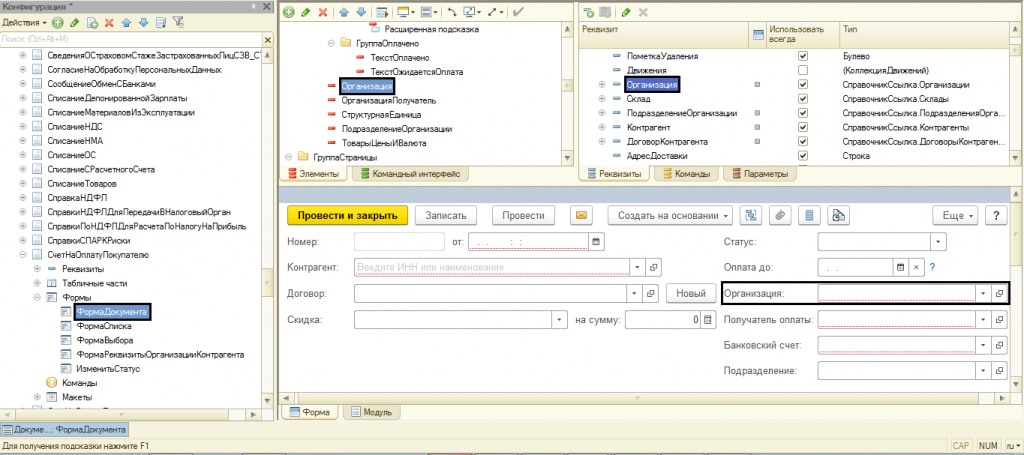The height and width of the screenshot is (455, 1024).
Task: Click the Записать button
Action: (x=446, y=215)
